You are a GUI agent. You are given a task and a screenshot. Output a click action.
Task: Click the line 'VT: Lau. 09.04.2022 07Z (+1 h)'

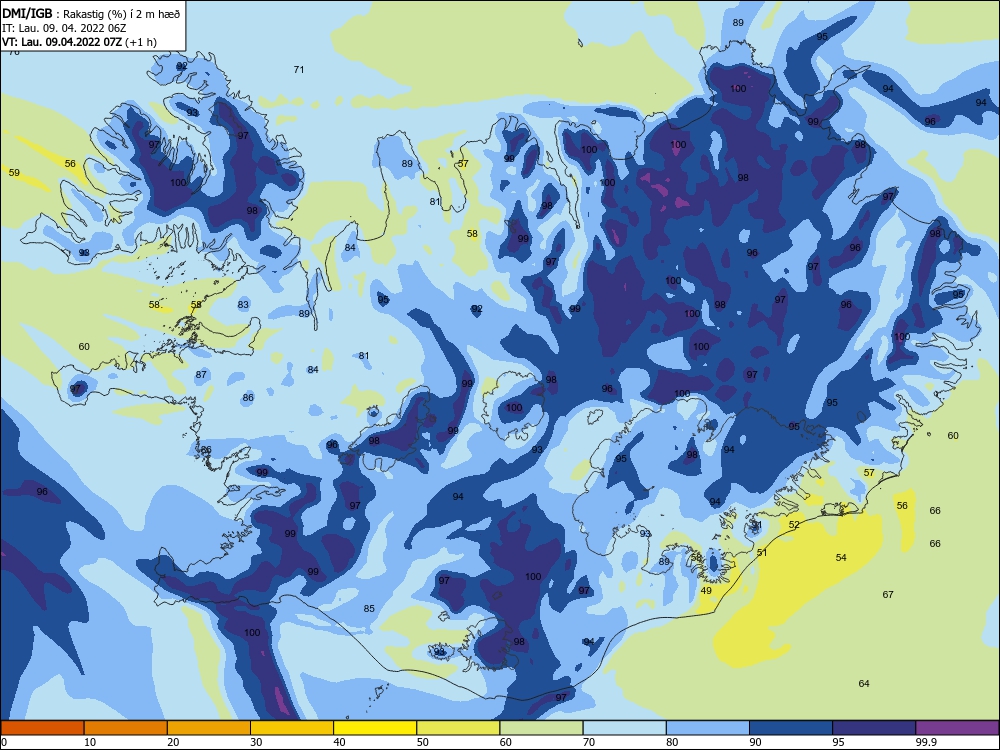(79, 42)
